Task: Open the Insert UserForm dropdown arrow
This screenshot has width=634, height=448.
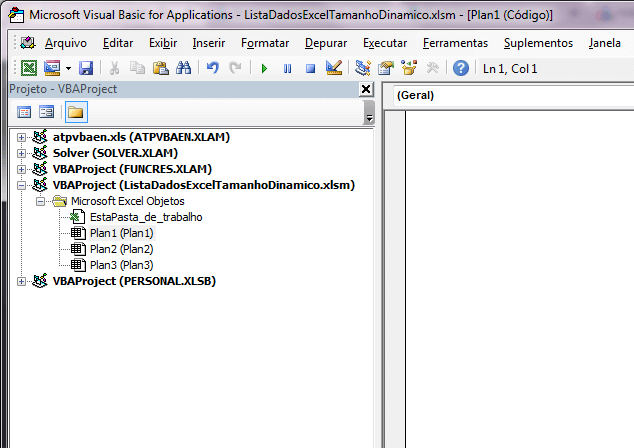Action: tap(68, 68)
